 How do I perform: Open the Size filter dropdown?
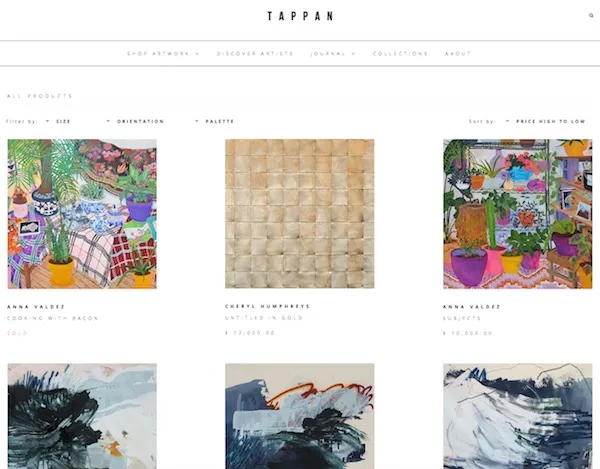click(x=58, y=121)
